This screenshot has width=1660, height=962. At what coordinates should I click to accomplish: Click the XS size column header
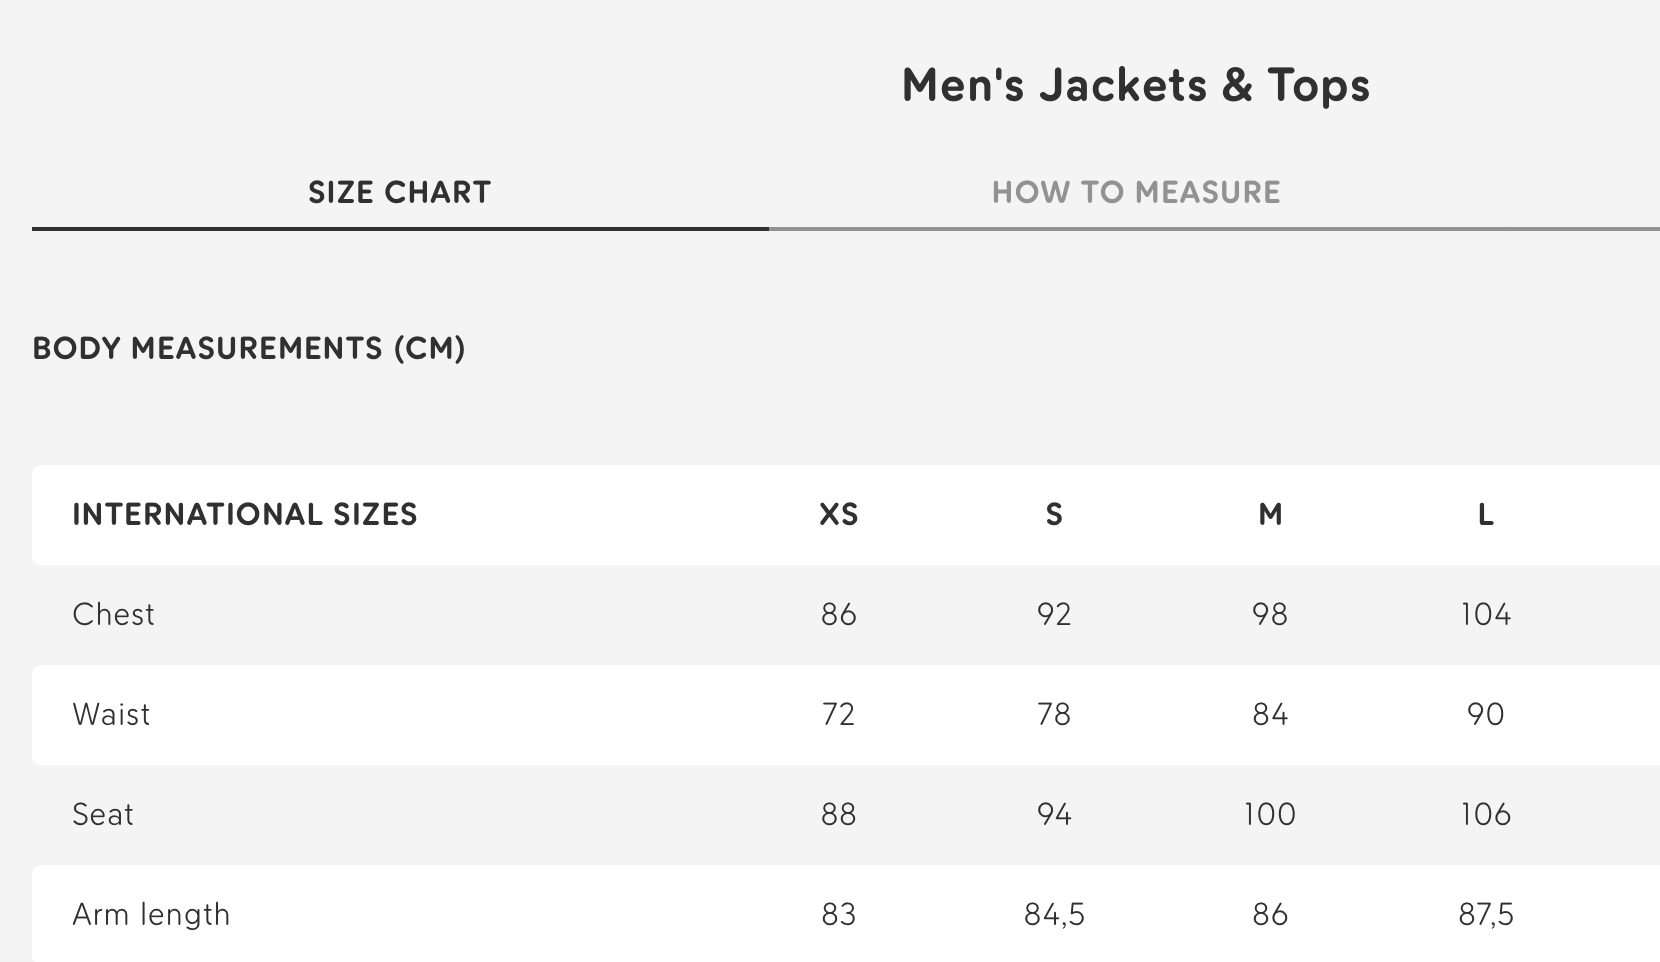(838, 514)
